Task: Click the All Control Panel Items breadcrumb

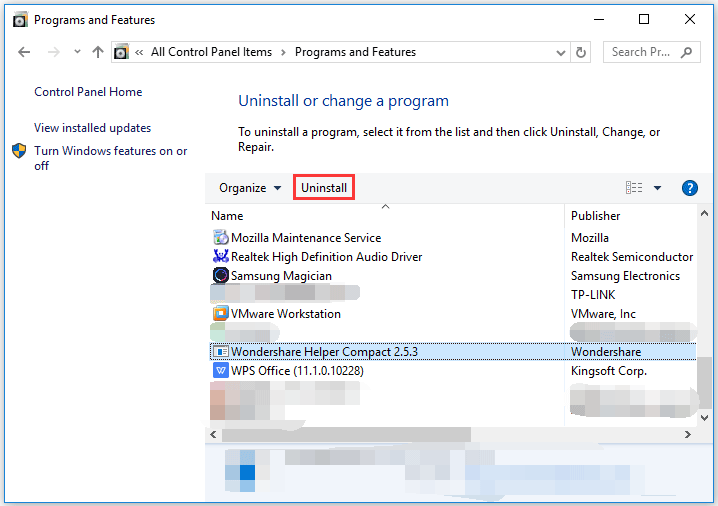Action: click(211, 52)
